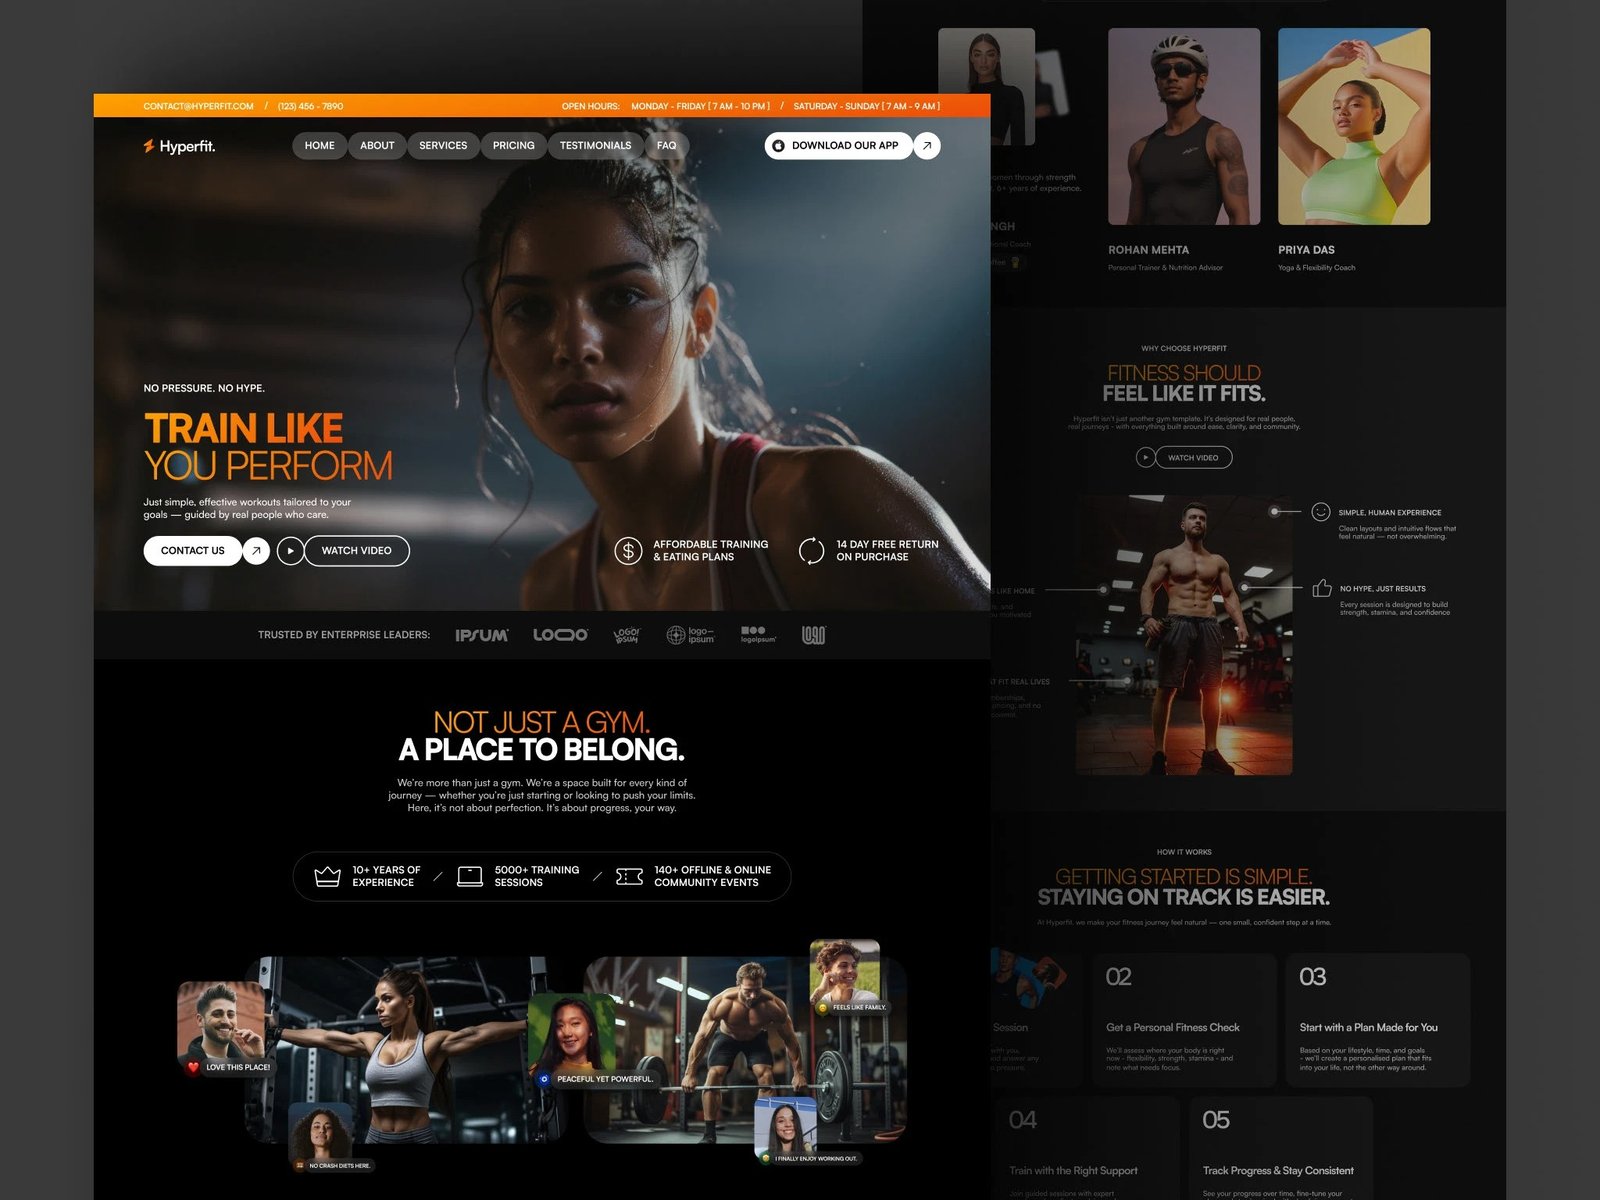Click the Priya Das name text
The height and width of the screenshot is (1200, 1600).
pyautogui.click(x=1306, y=250)
